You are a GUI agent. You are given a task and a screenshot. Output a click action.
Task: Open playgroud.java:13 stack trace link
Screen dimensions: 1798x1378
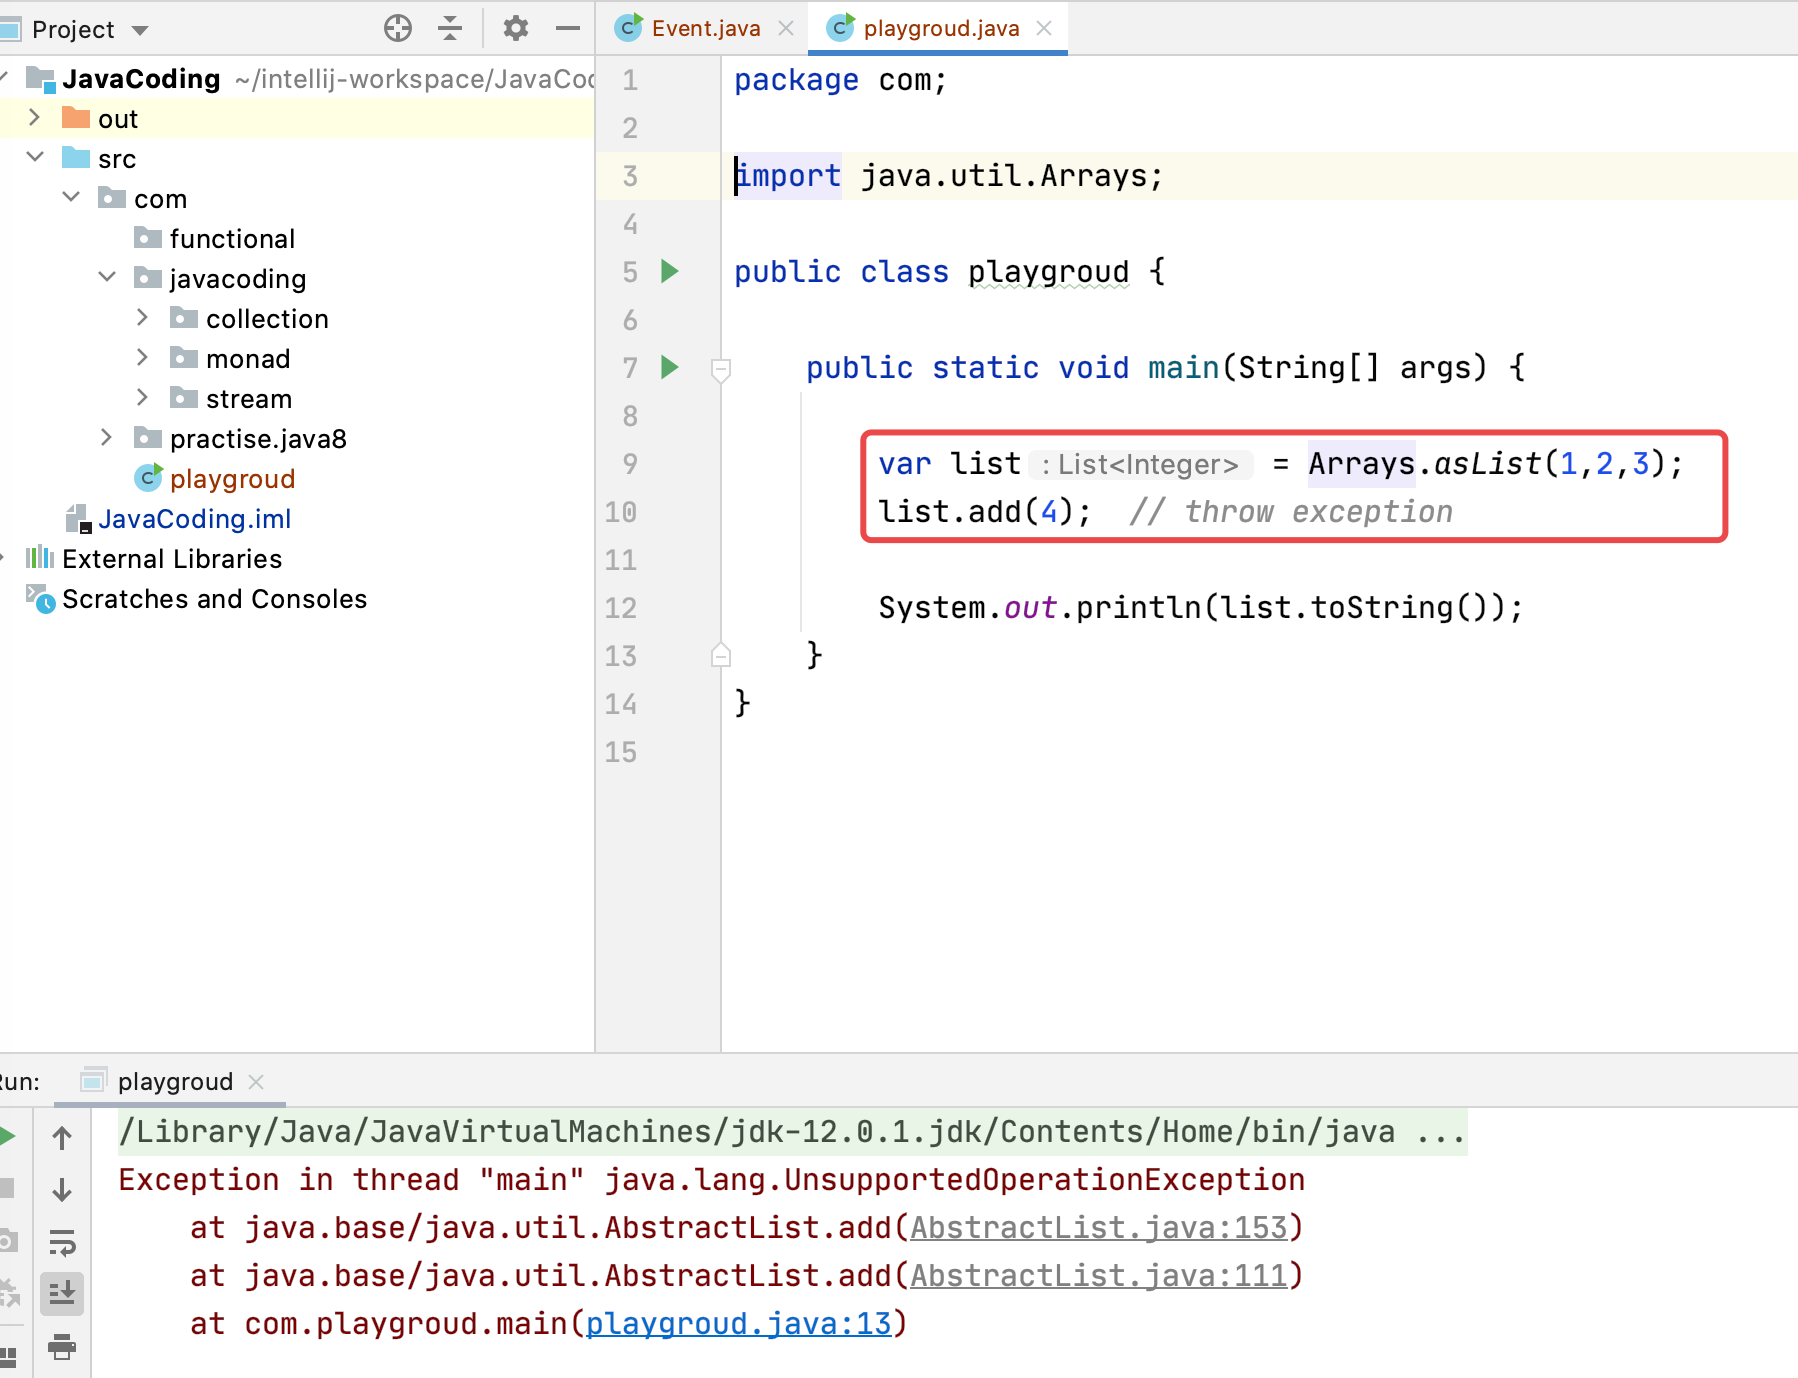pyautogui.click(x=738, y=1323)
